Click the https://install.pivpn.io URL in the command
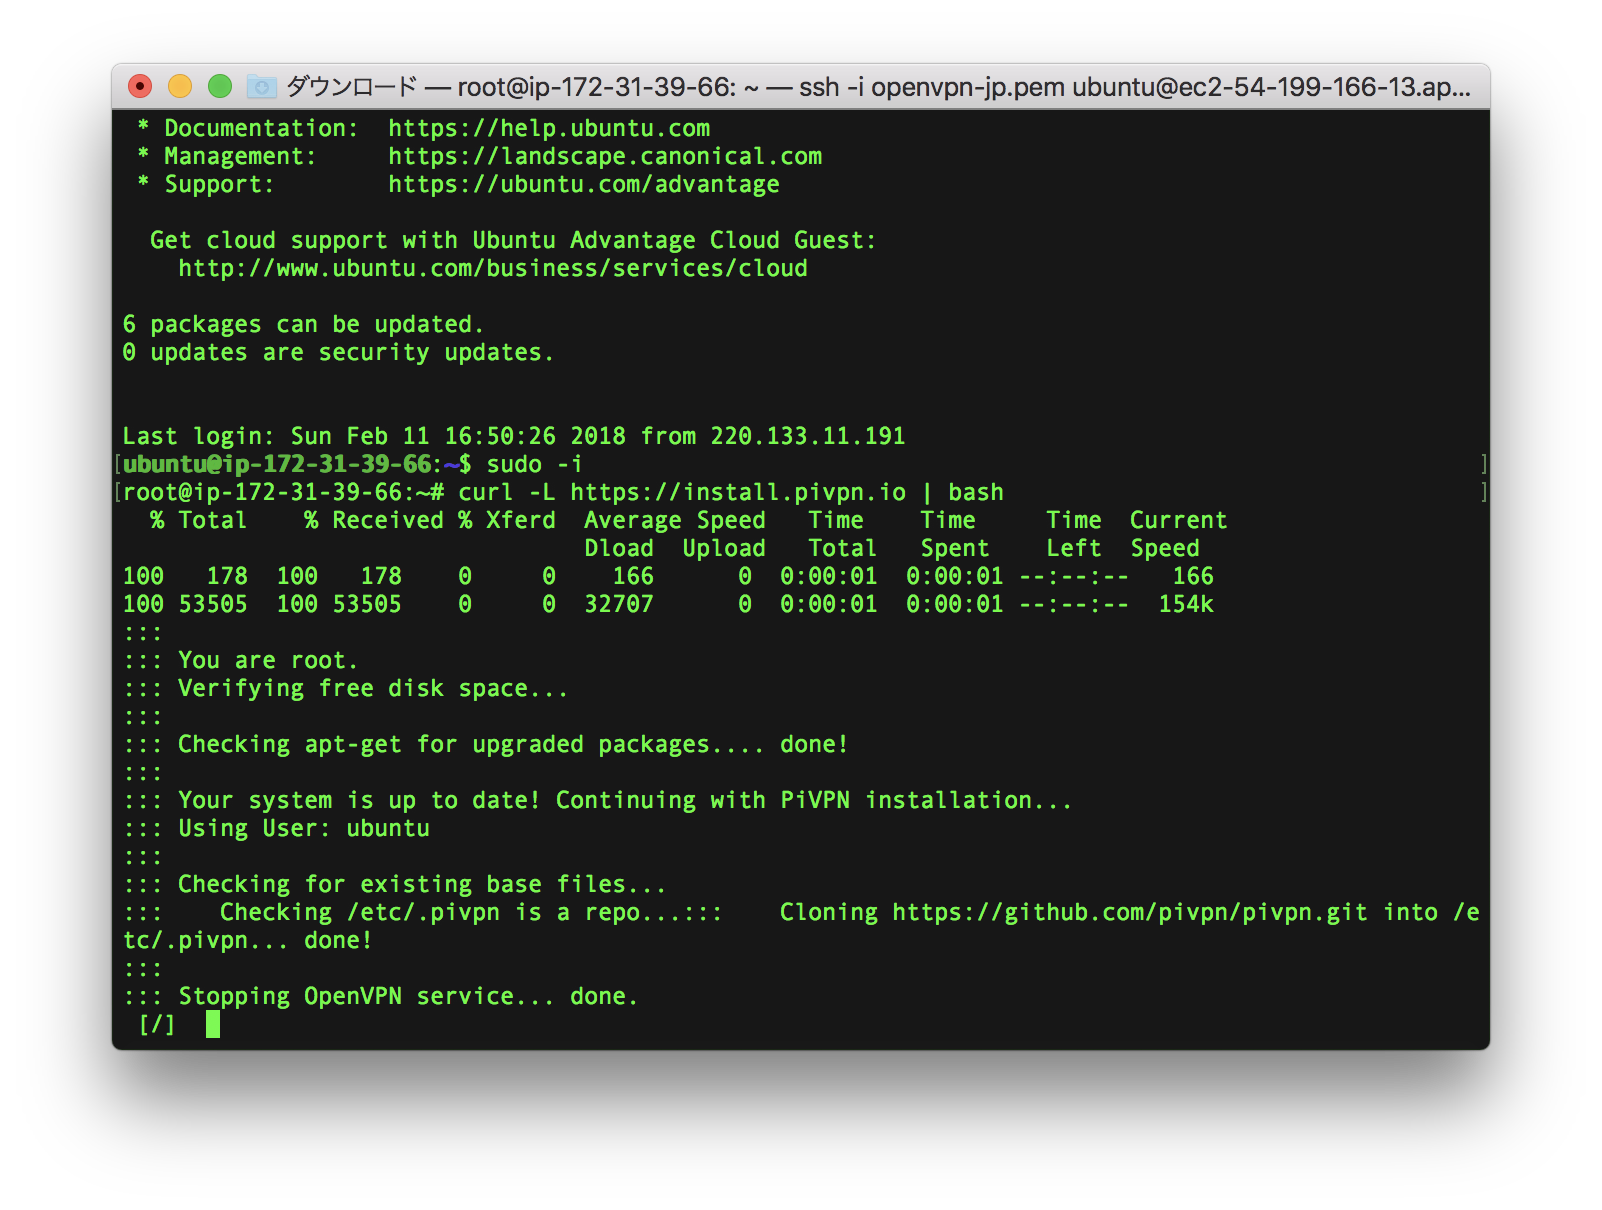Viewport: 1602px width, 1210px height. [x=738, y=492]
